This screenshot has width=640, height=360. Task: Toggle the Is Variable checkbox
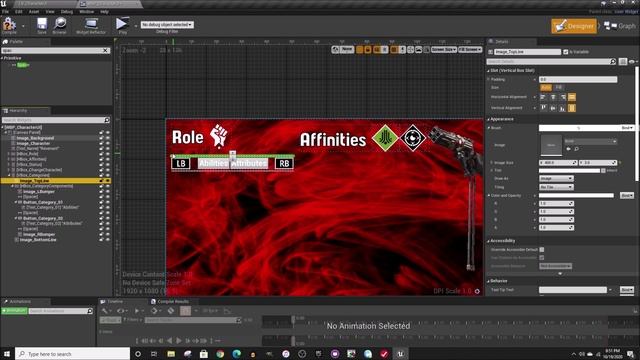click(x=566, y=52)
